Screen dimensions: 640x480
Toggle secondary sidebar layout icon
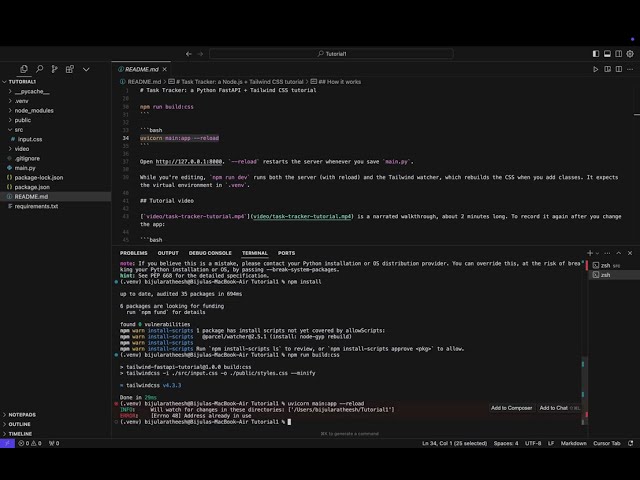pos(619,54)
